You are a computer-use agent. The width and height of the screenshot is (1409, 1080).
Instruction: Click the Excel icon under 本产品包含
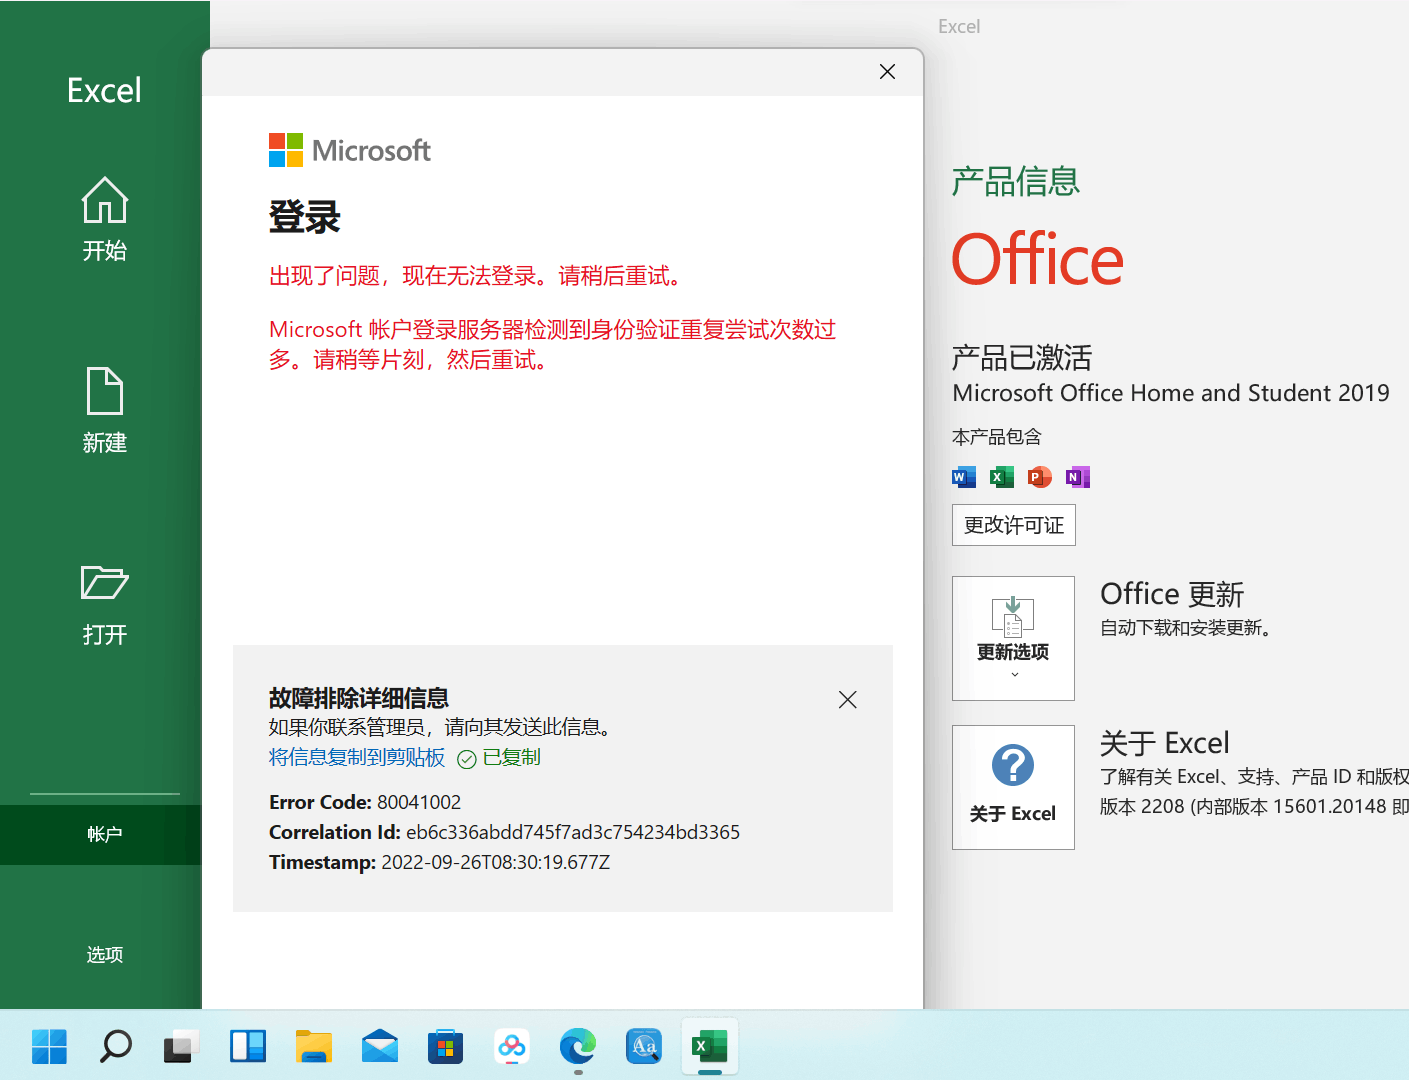[1001, 477]
